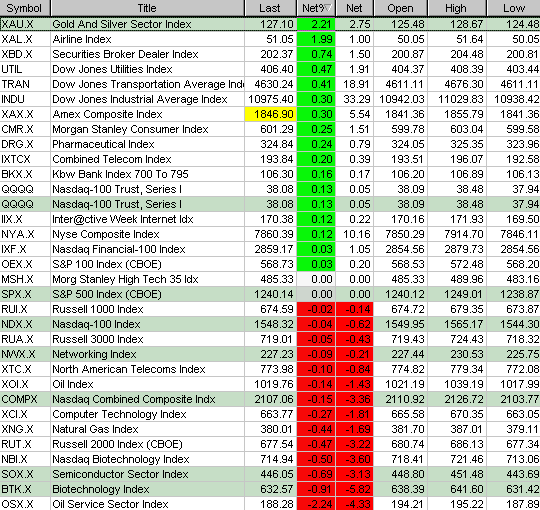The height and width of the screenshot is (510, 540).
Task: Click the Biotechnology Index -5.82 Net cell
Action: point(354,489)
